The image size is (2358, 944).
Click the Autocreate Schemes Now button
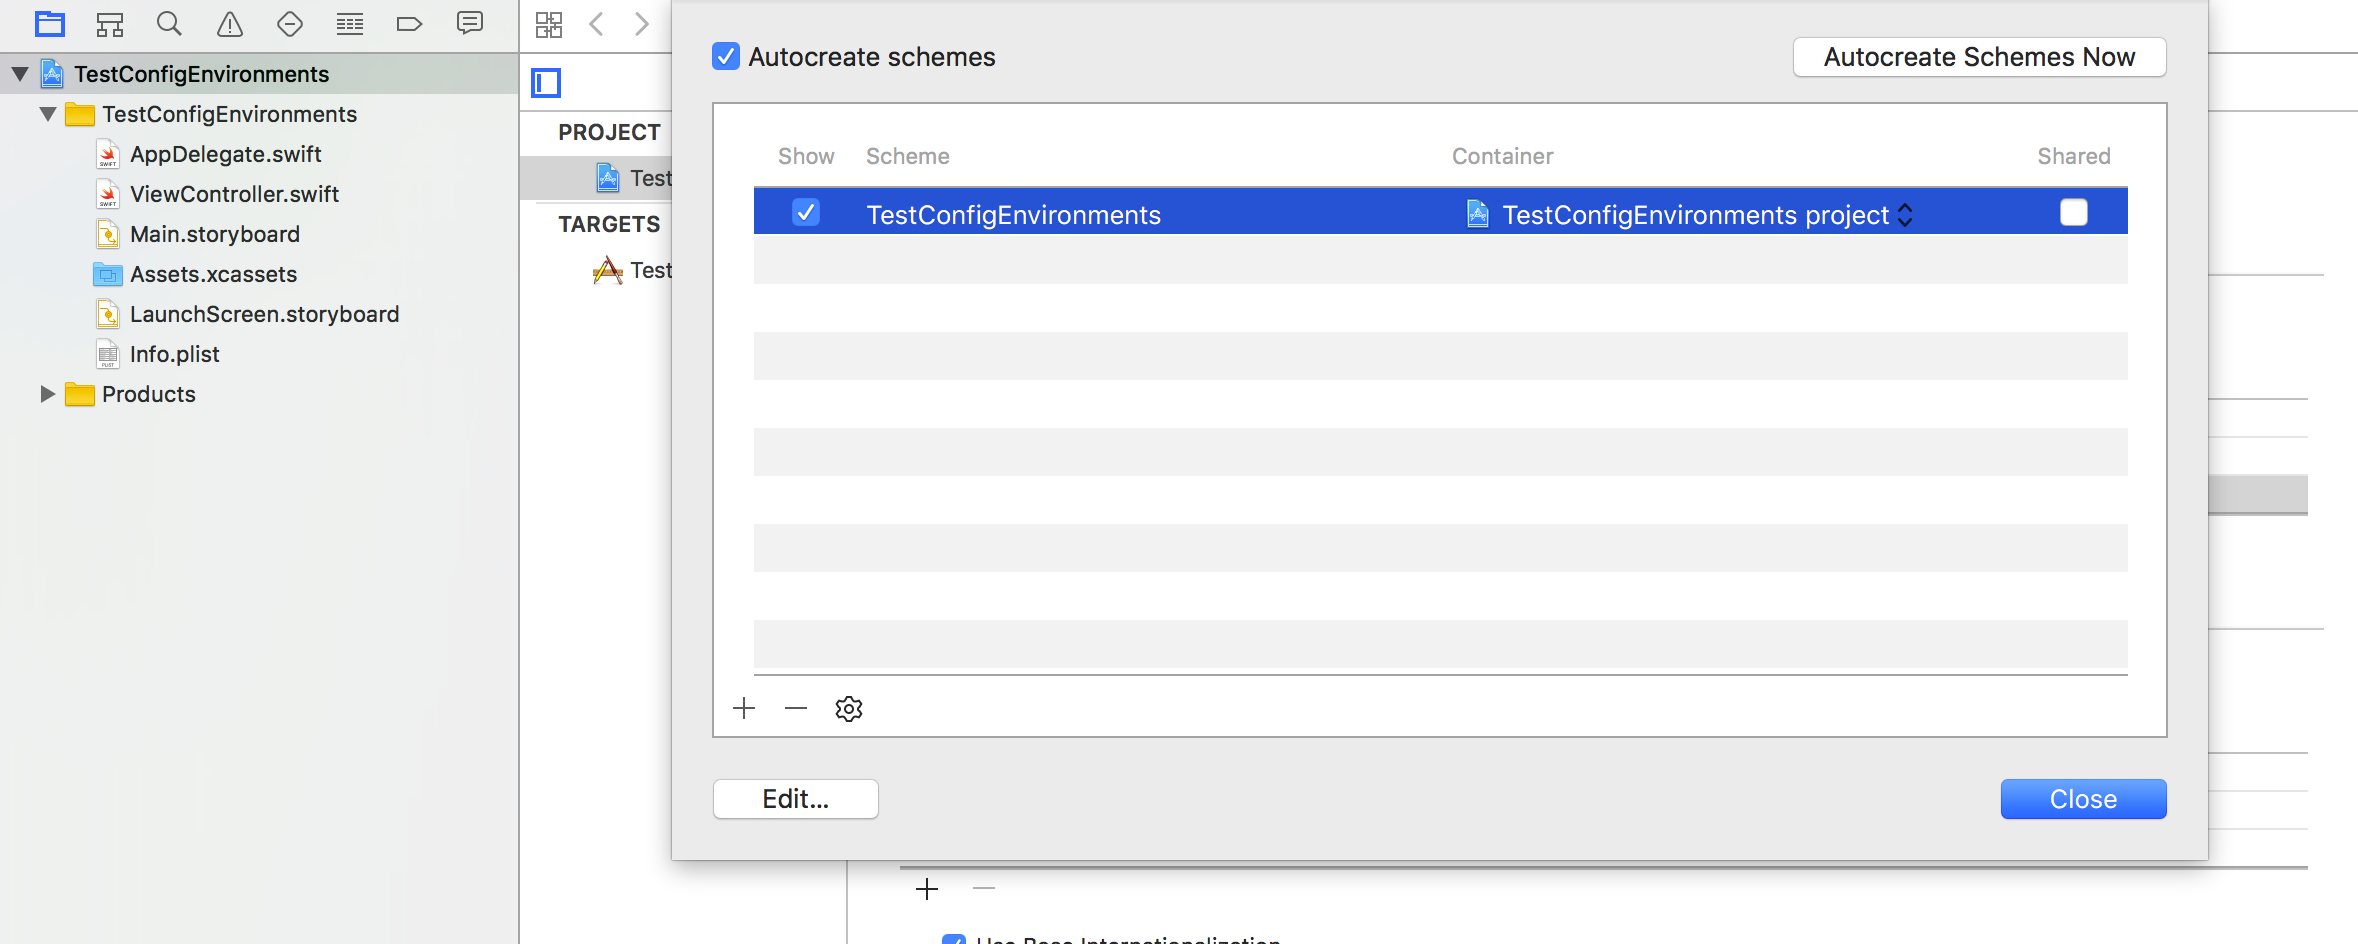click(1980, 57)
